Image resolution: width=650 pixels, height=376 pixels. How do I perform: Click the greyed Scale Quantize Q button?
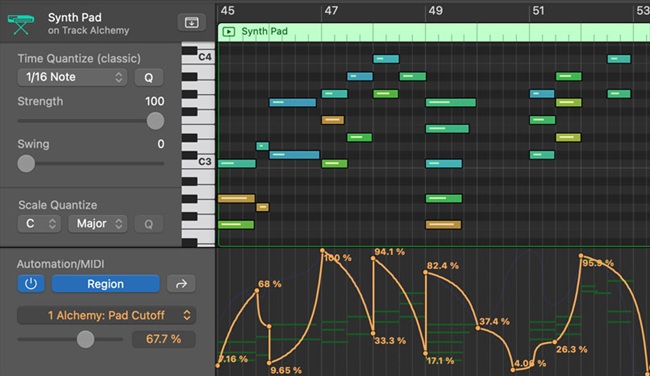tap(148, 224)
